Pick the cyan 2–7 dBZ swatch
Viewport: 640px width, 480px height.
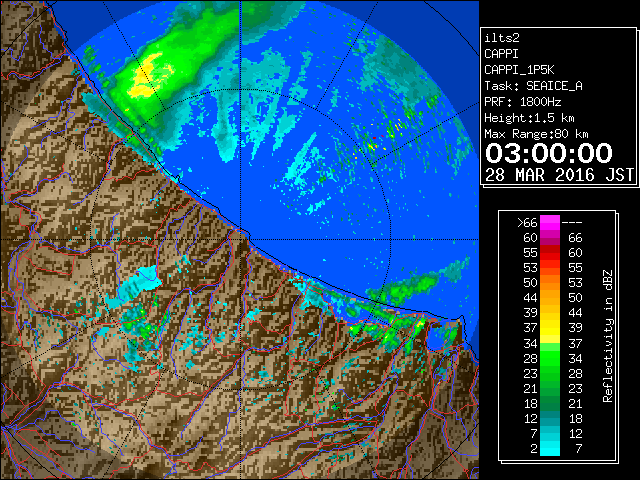550,448
